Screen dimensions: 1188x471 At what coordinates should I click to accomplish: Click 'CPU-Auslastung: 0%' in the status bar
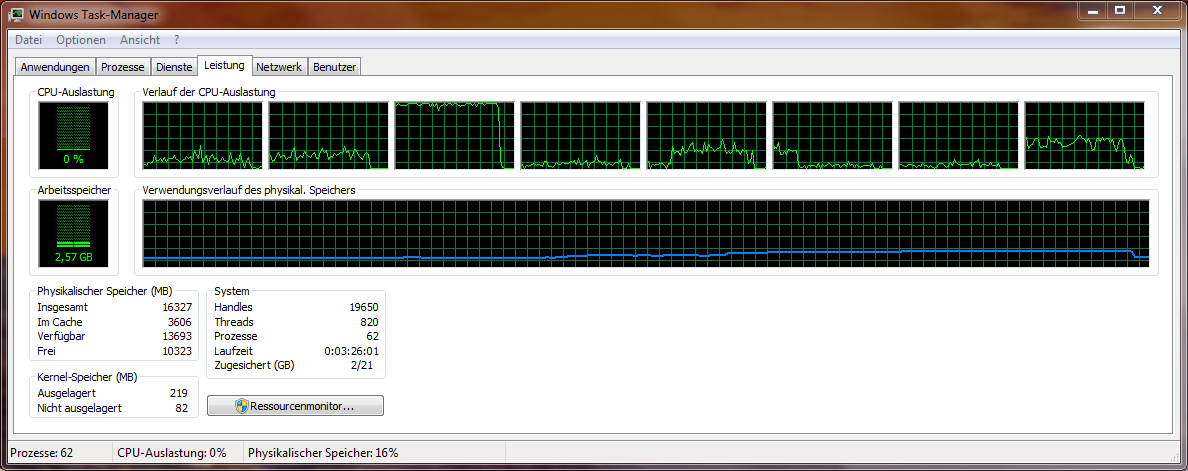(172, 453)
